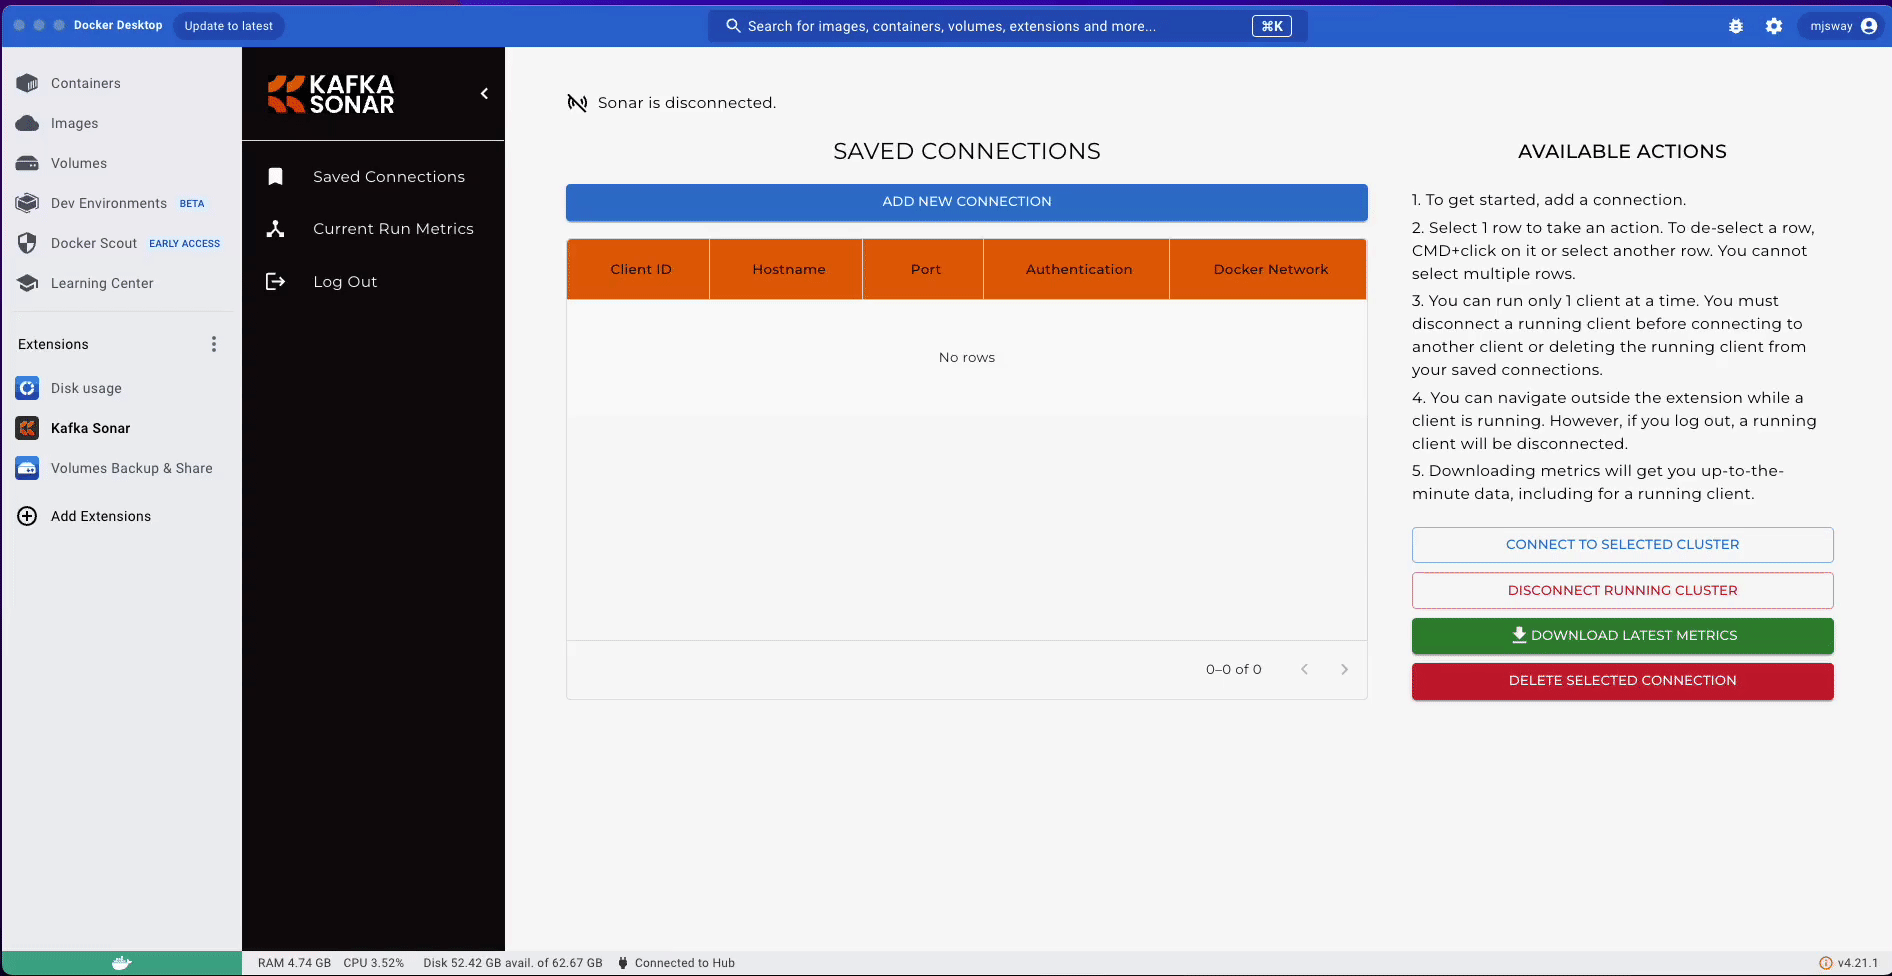1892x976 pixels.
Task: Click the Sonar disconnected status icon
Action: coord(577,103)
